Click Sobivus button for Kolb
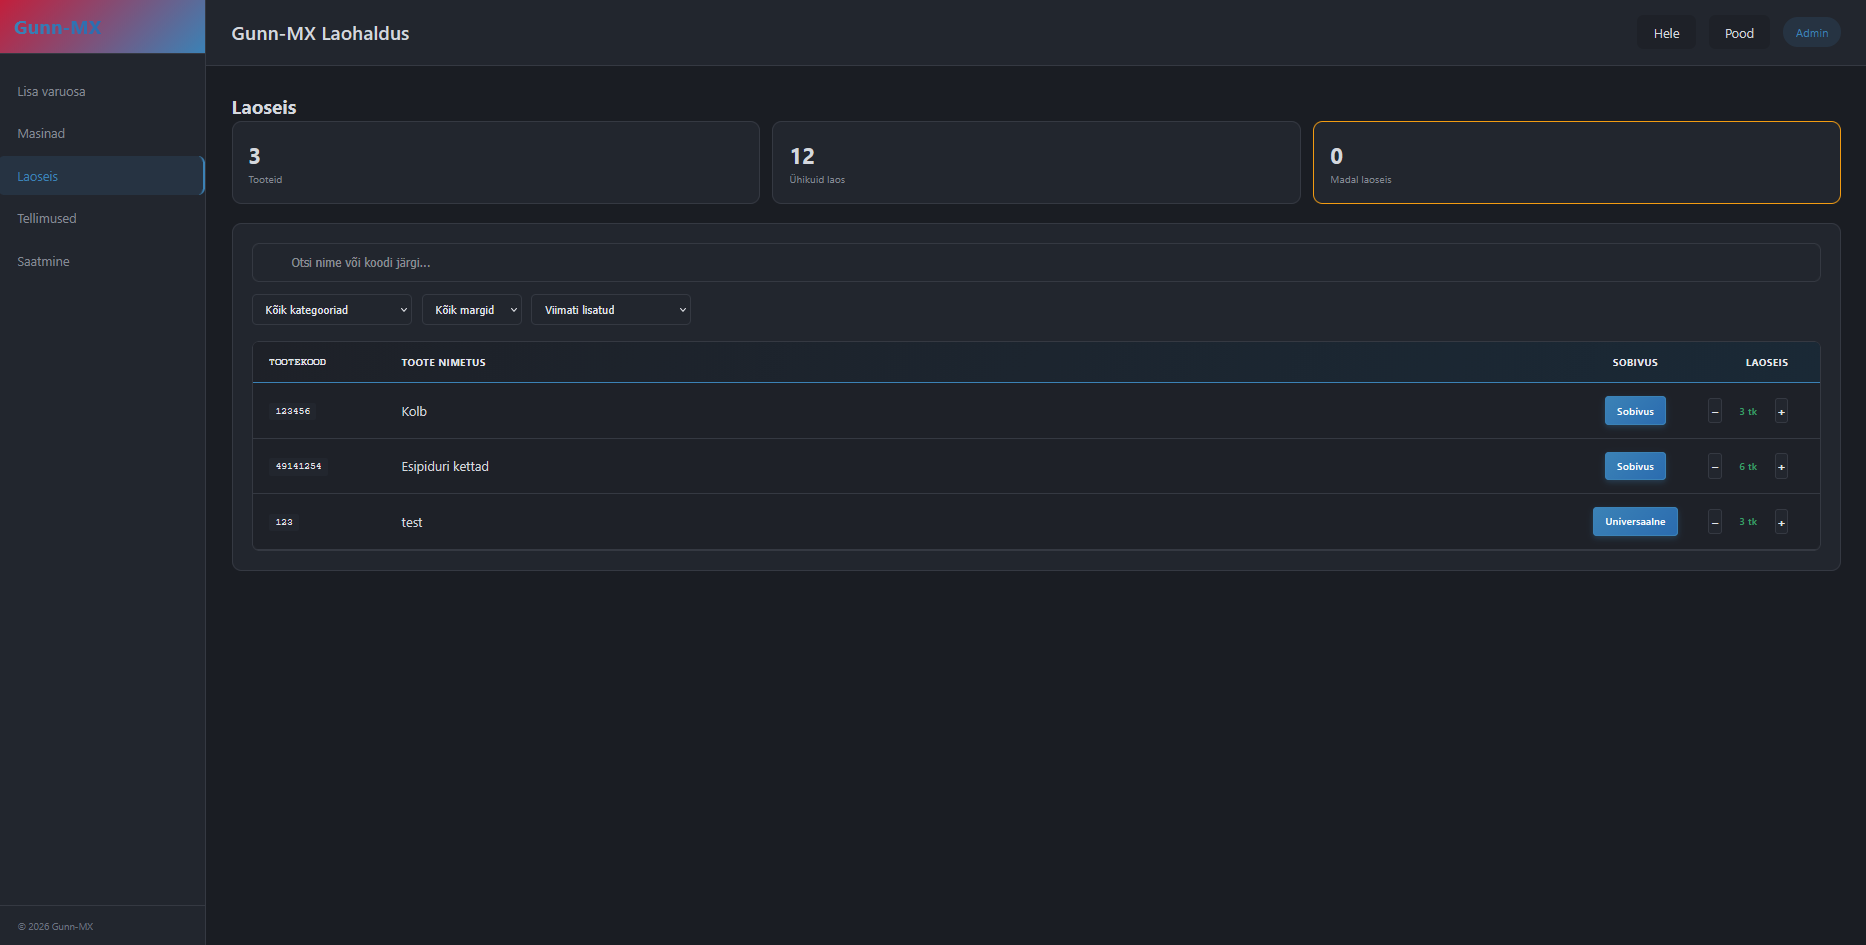 [x=1635, y=411]
